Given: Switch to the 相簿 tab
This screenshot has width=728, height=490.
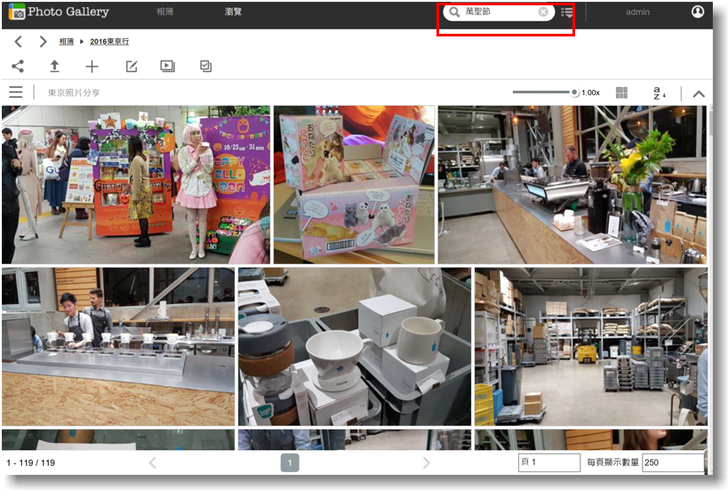Looking at the screenshot, I should click(165, 12).
